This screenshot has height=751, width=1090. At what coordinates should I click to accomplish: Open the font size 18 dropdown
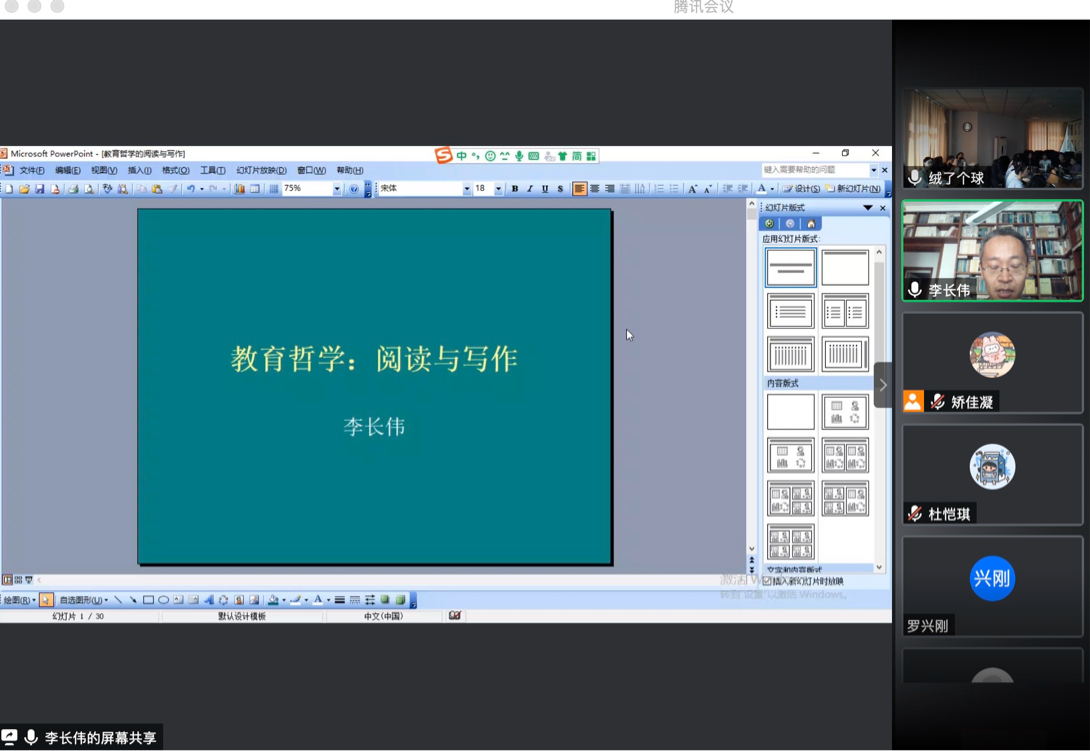tap(498, 189)
